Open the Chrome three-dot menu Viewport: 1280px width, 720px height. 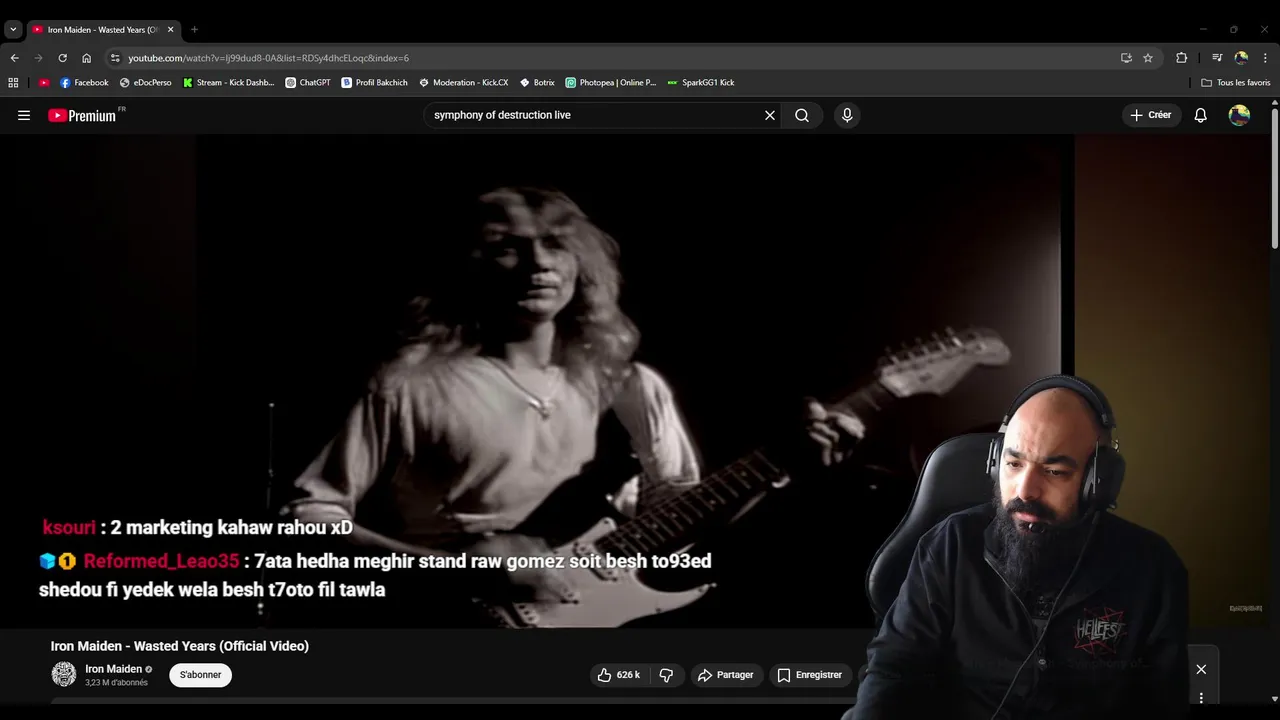pyautogui.click(x=1265, y=58)
